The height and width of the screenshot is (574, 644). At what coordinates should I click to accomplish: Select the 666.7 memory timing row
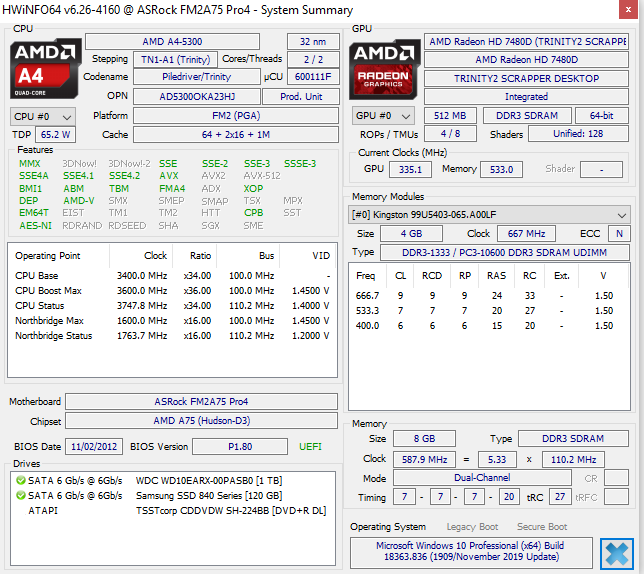coord(489,296)
